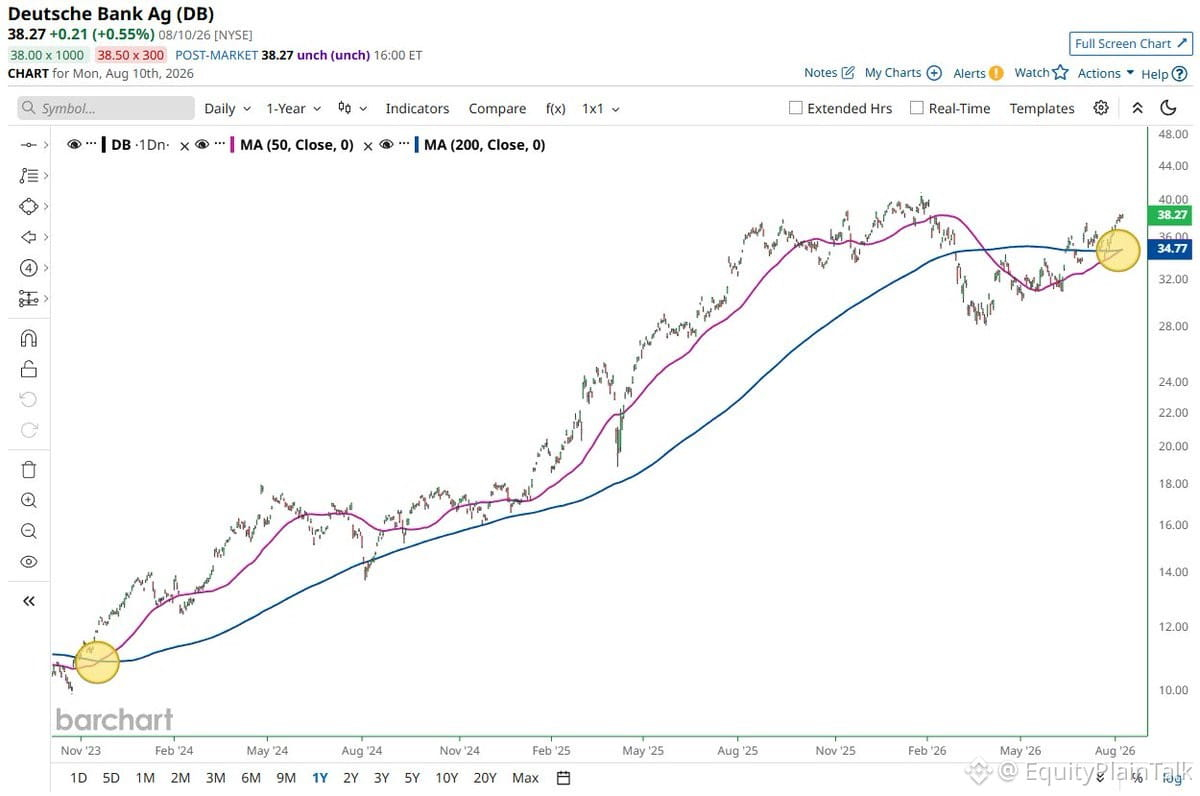The width and height of the screenshot is (1200, 796).
Task: Click the undo arrow icon
Action: pos(28,400)
